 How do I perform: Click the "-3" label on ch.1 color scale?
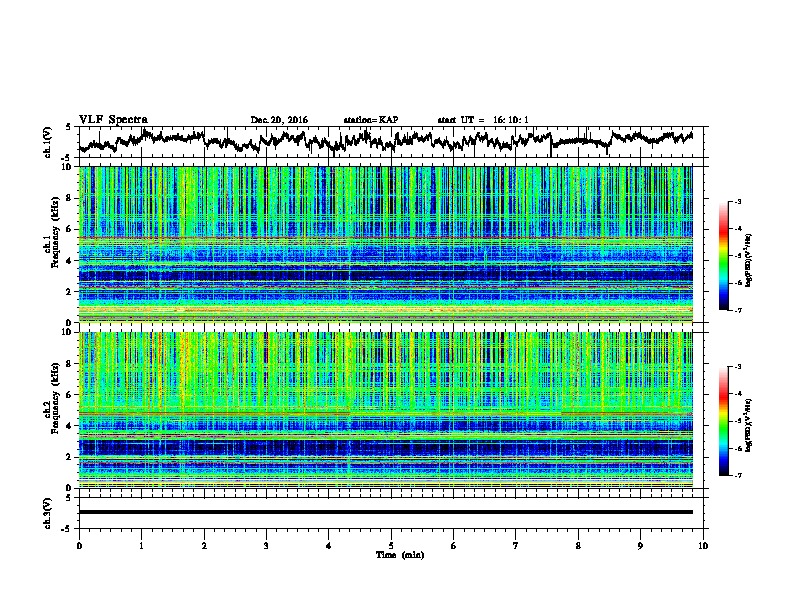[x=738, y=202]
